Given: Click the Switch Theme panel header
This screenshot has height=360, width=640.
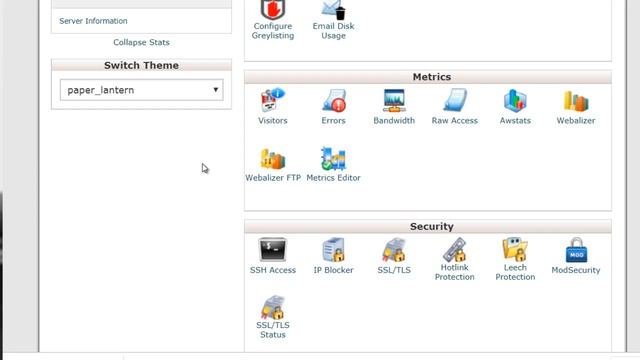Looking at the screenshot, I should (x=141, y=65).
